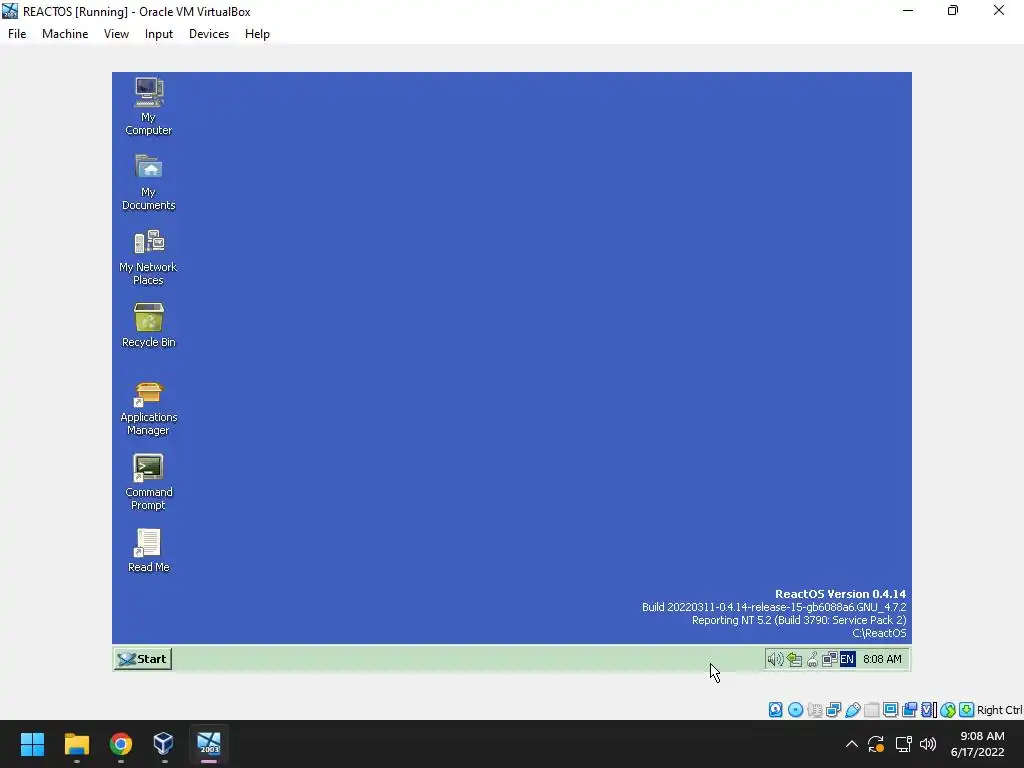Open the Windows host Start button
This screenshot has width=1024, height=768.
pos(32,744)
